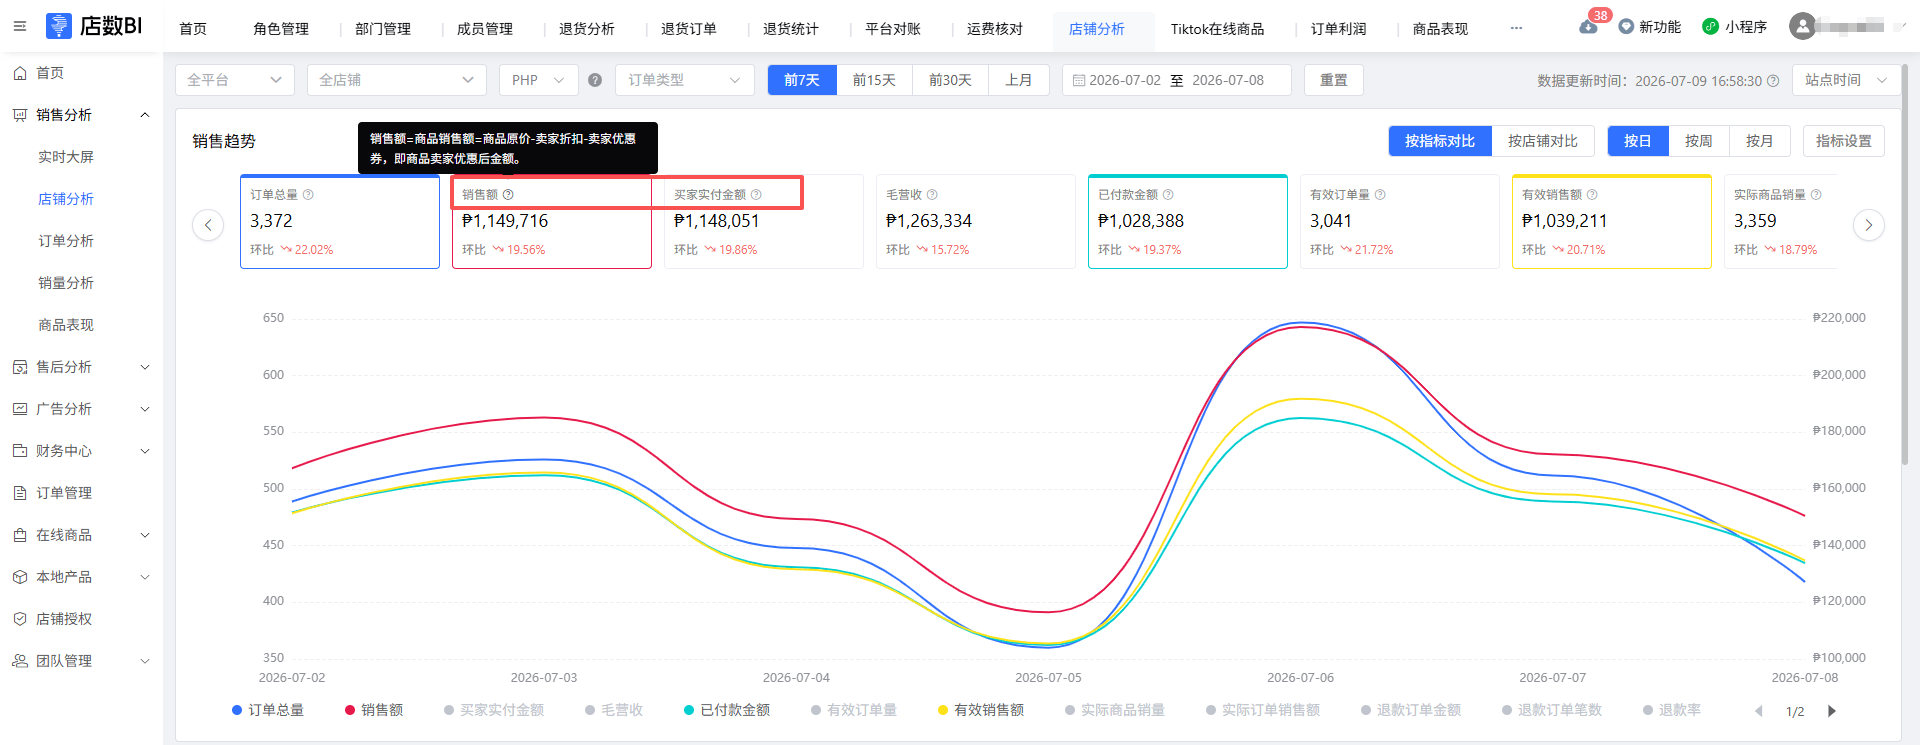
Task: Switch to 按店铺对比 comparison mode
Action: pyautogui.click(x=1543, y=141)
